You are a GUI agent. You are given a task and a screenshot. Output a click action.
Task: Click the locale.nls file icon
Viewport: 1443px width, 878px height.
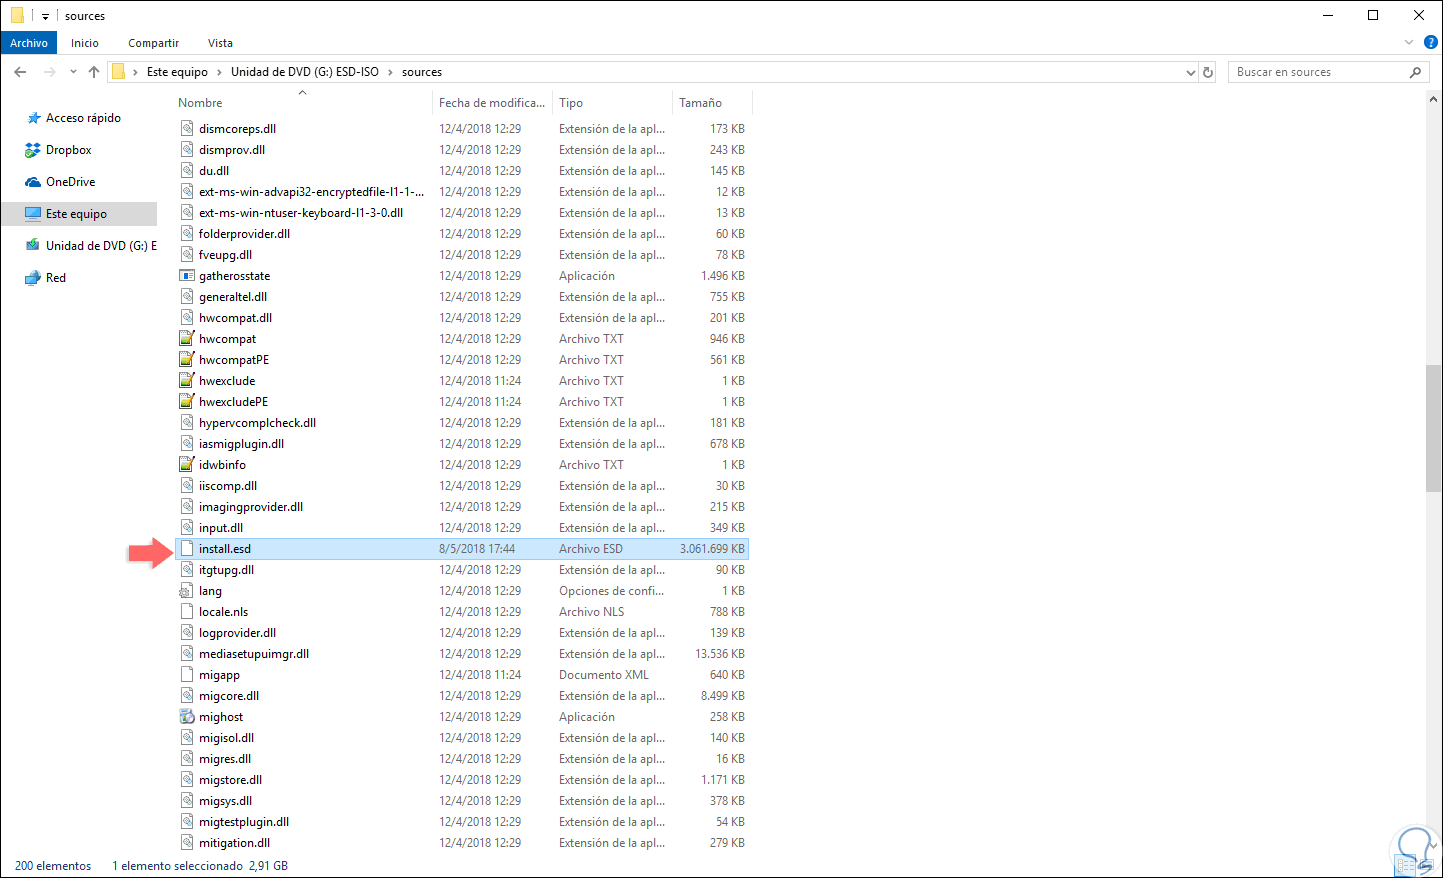coord(186,612)
